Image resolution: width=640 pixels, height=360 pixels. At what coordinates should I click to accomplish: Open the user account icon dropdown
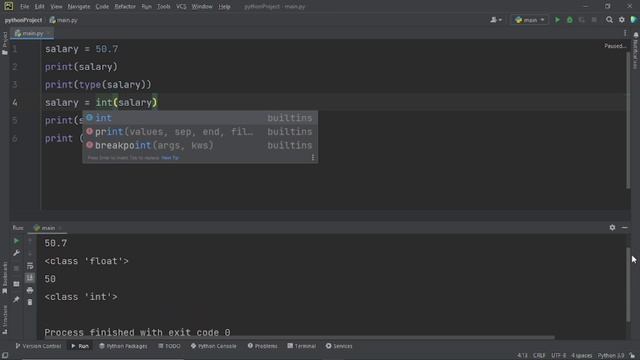496,20
